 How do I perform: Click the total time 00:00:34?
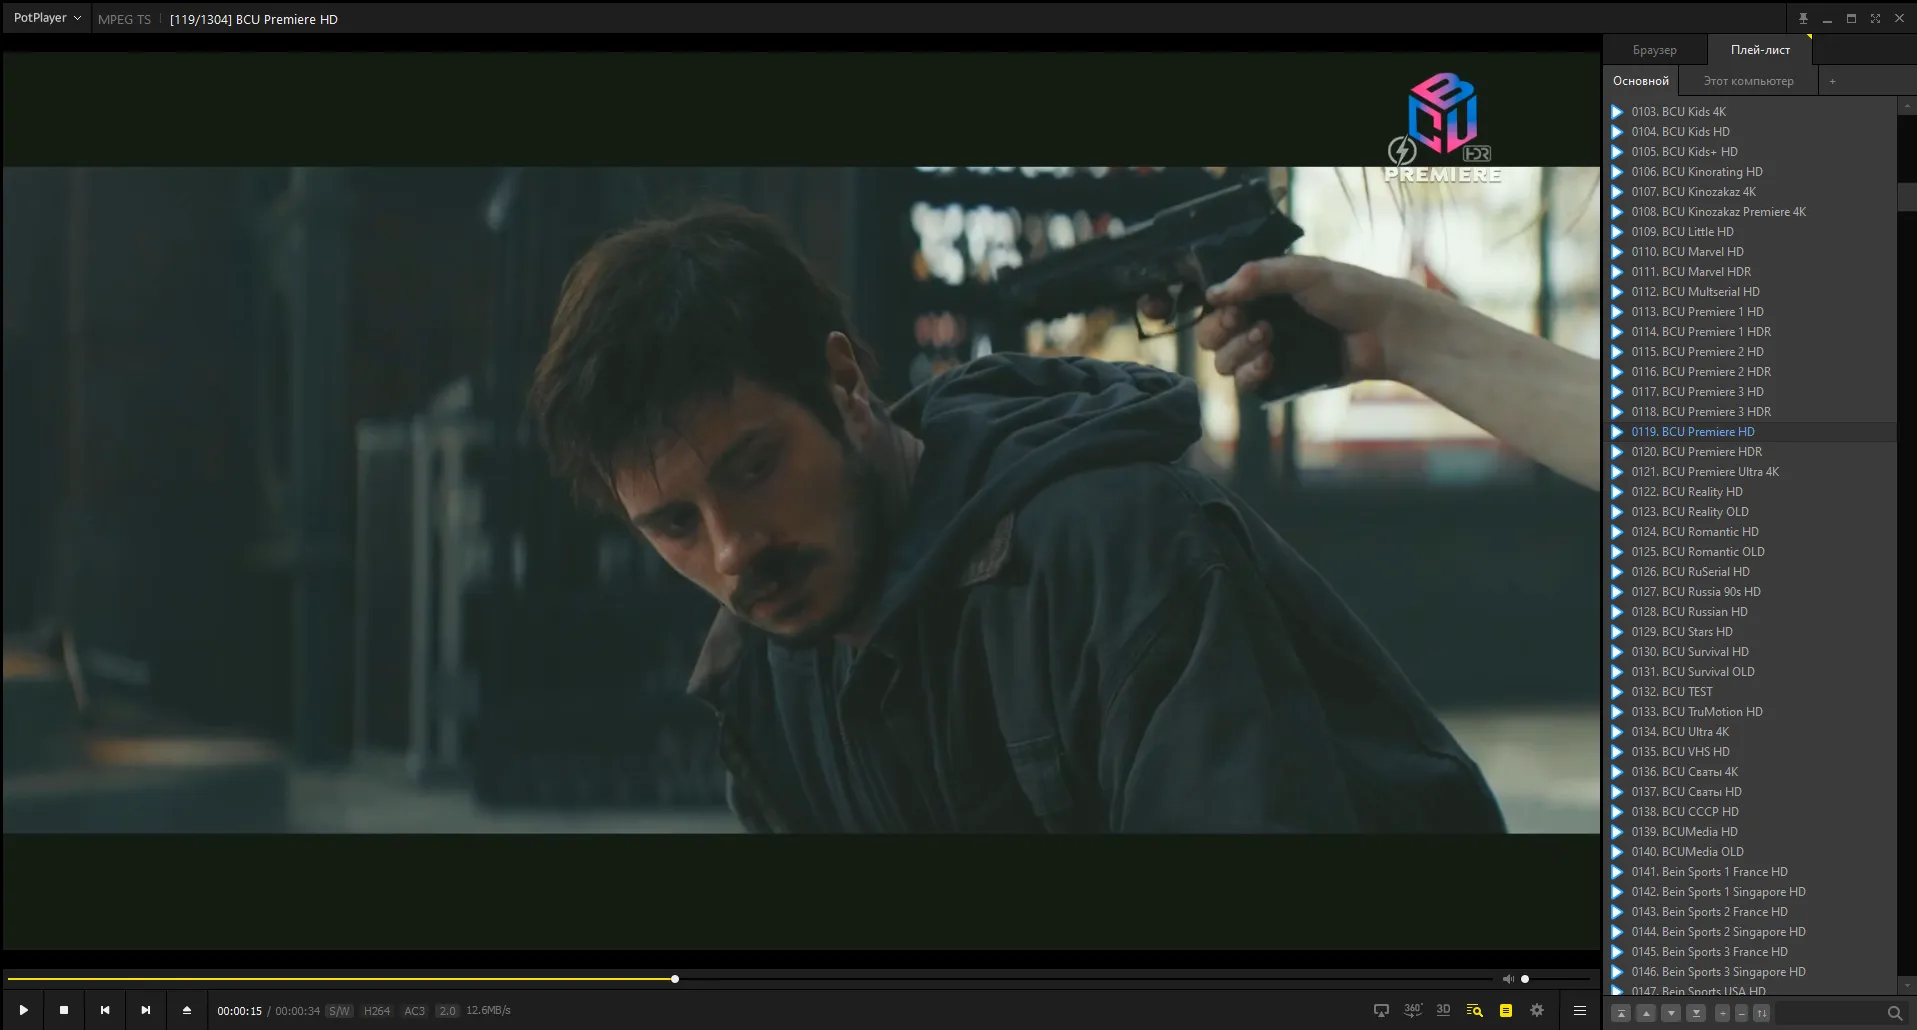coord(297,1011)
